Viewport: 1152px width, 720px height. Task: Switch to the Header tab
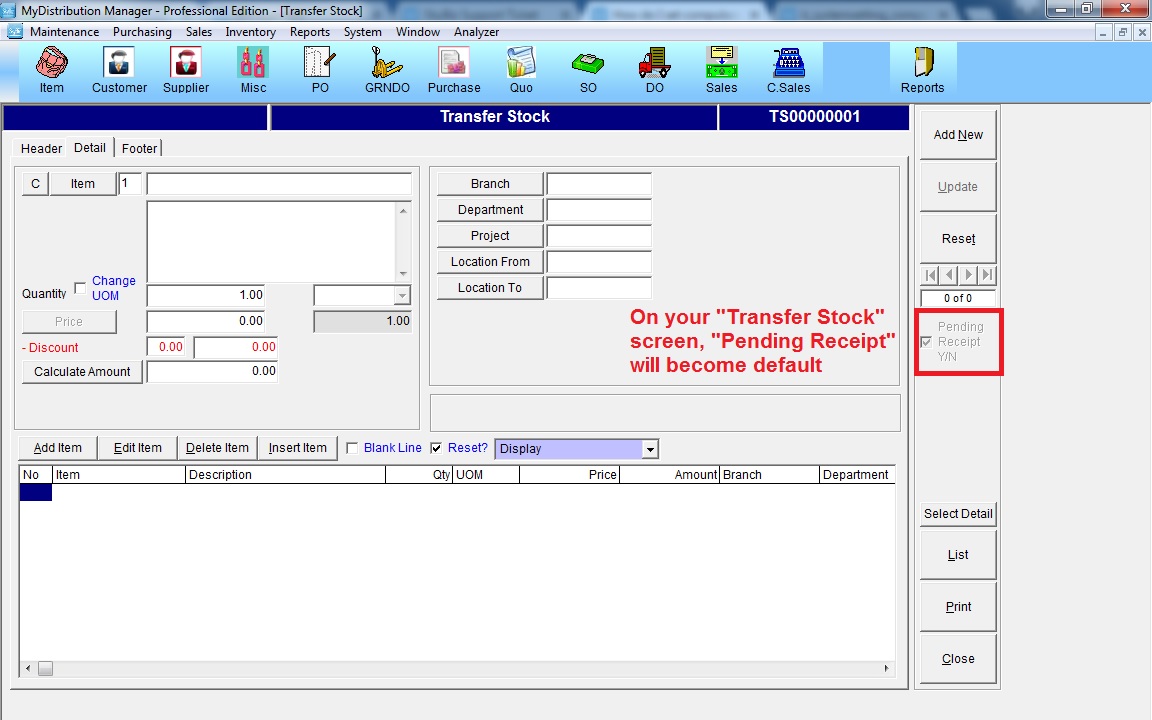(41, 148)
